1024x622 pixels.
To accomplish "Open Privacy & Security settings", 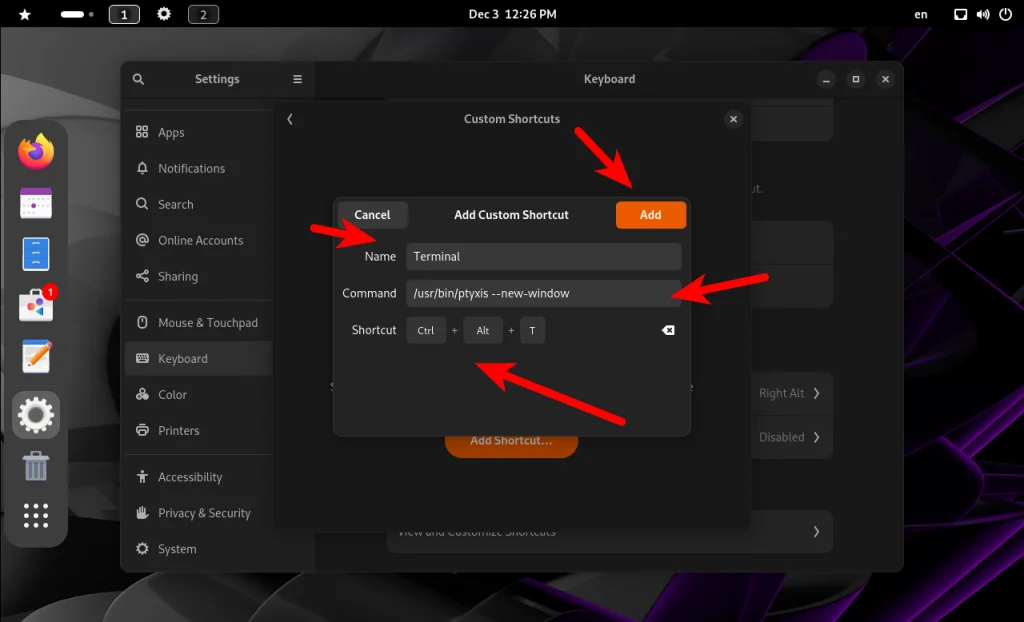I will pyautogui.click(x=199, y=513).
